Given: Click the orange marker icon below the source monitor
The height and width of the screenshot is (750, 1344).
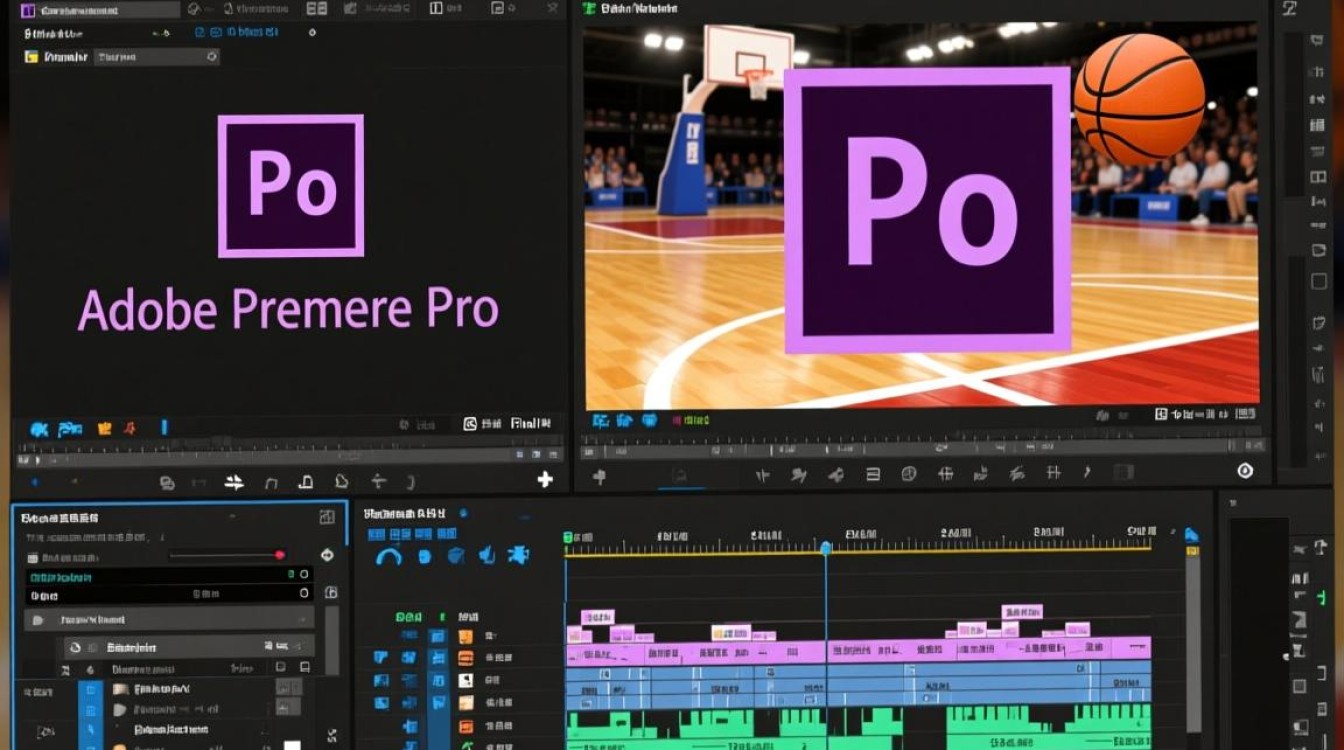Looking at the screenshot, I should coord(104,429).
